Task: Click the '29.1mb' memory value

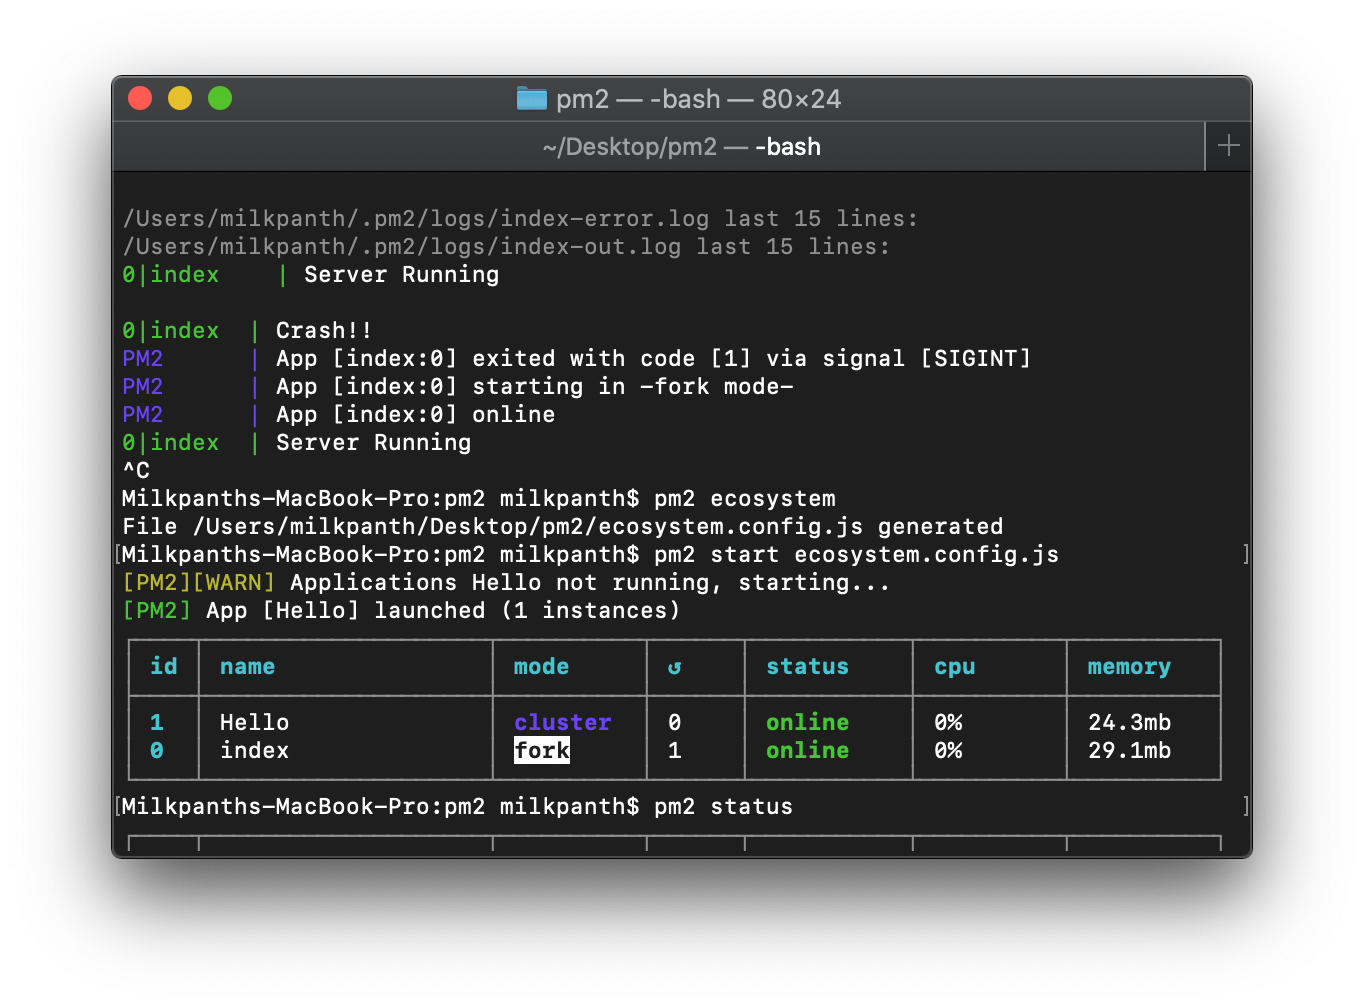Action: [1129, 750]
